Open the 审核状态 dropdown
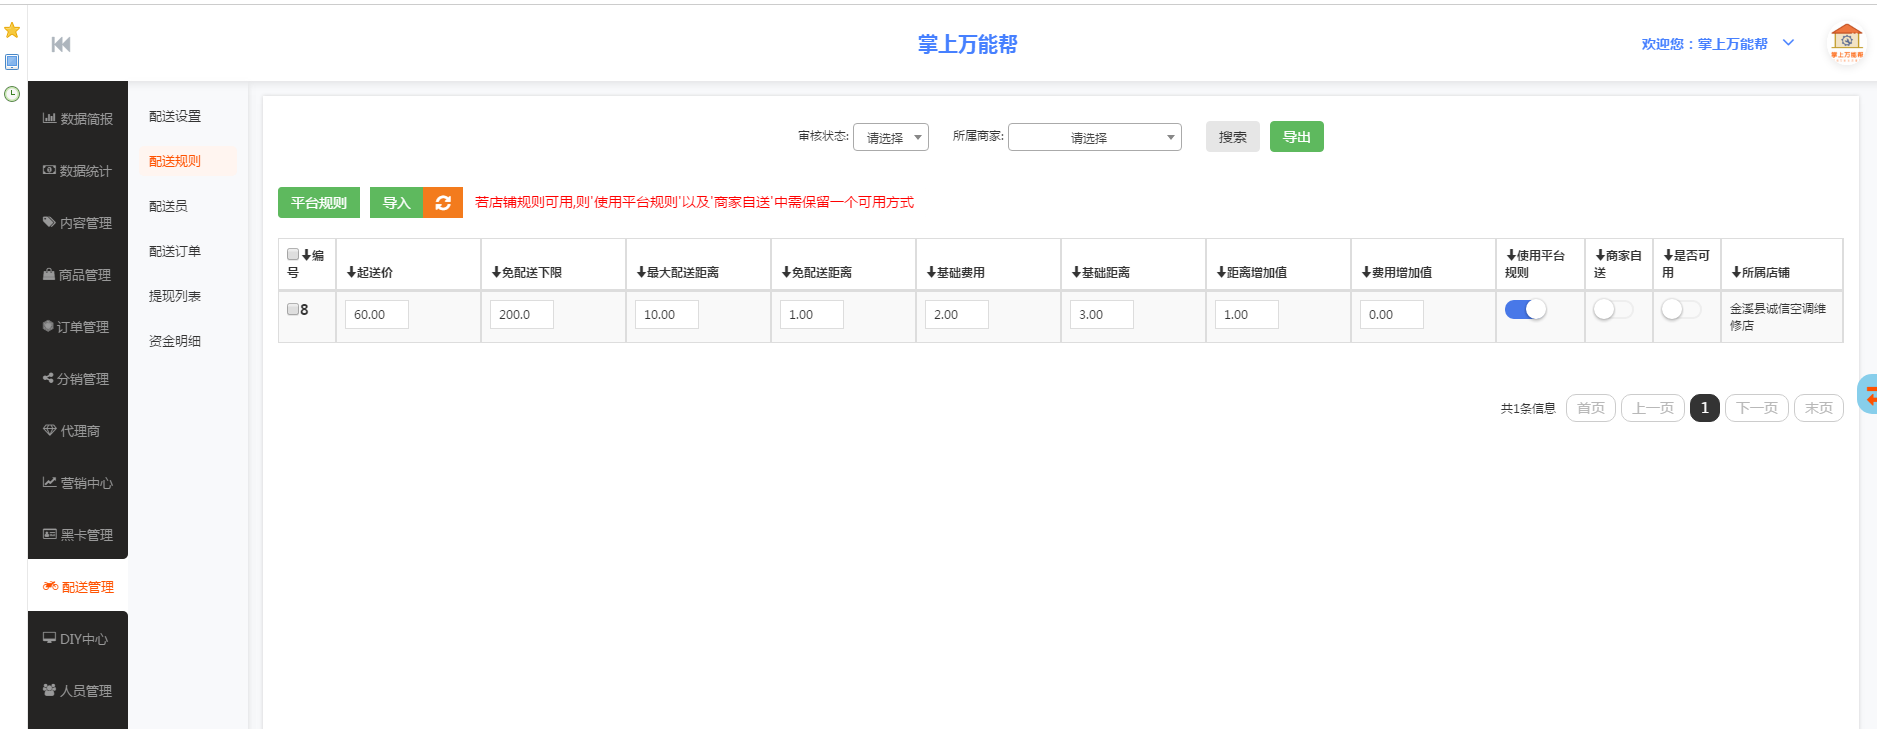The image size is (1877, 729). click(890, 137)
